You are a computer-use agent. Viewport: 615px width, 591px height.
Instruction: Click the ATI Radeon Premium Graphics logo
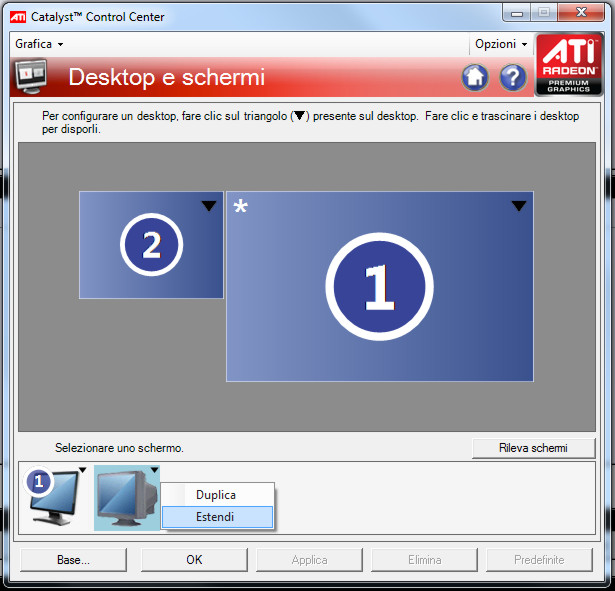[569, 64]
